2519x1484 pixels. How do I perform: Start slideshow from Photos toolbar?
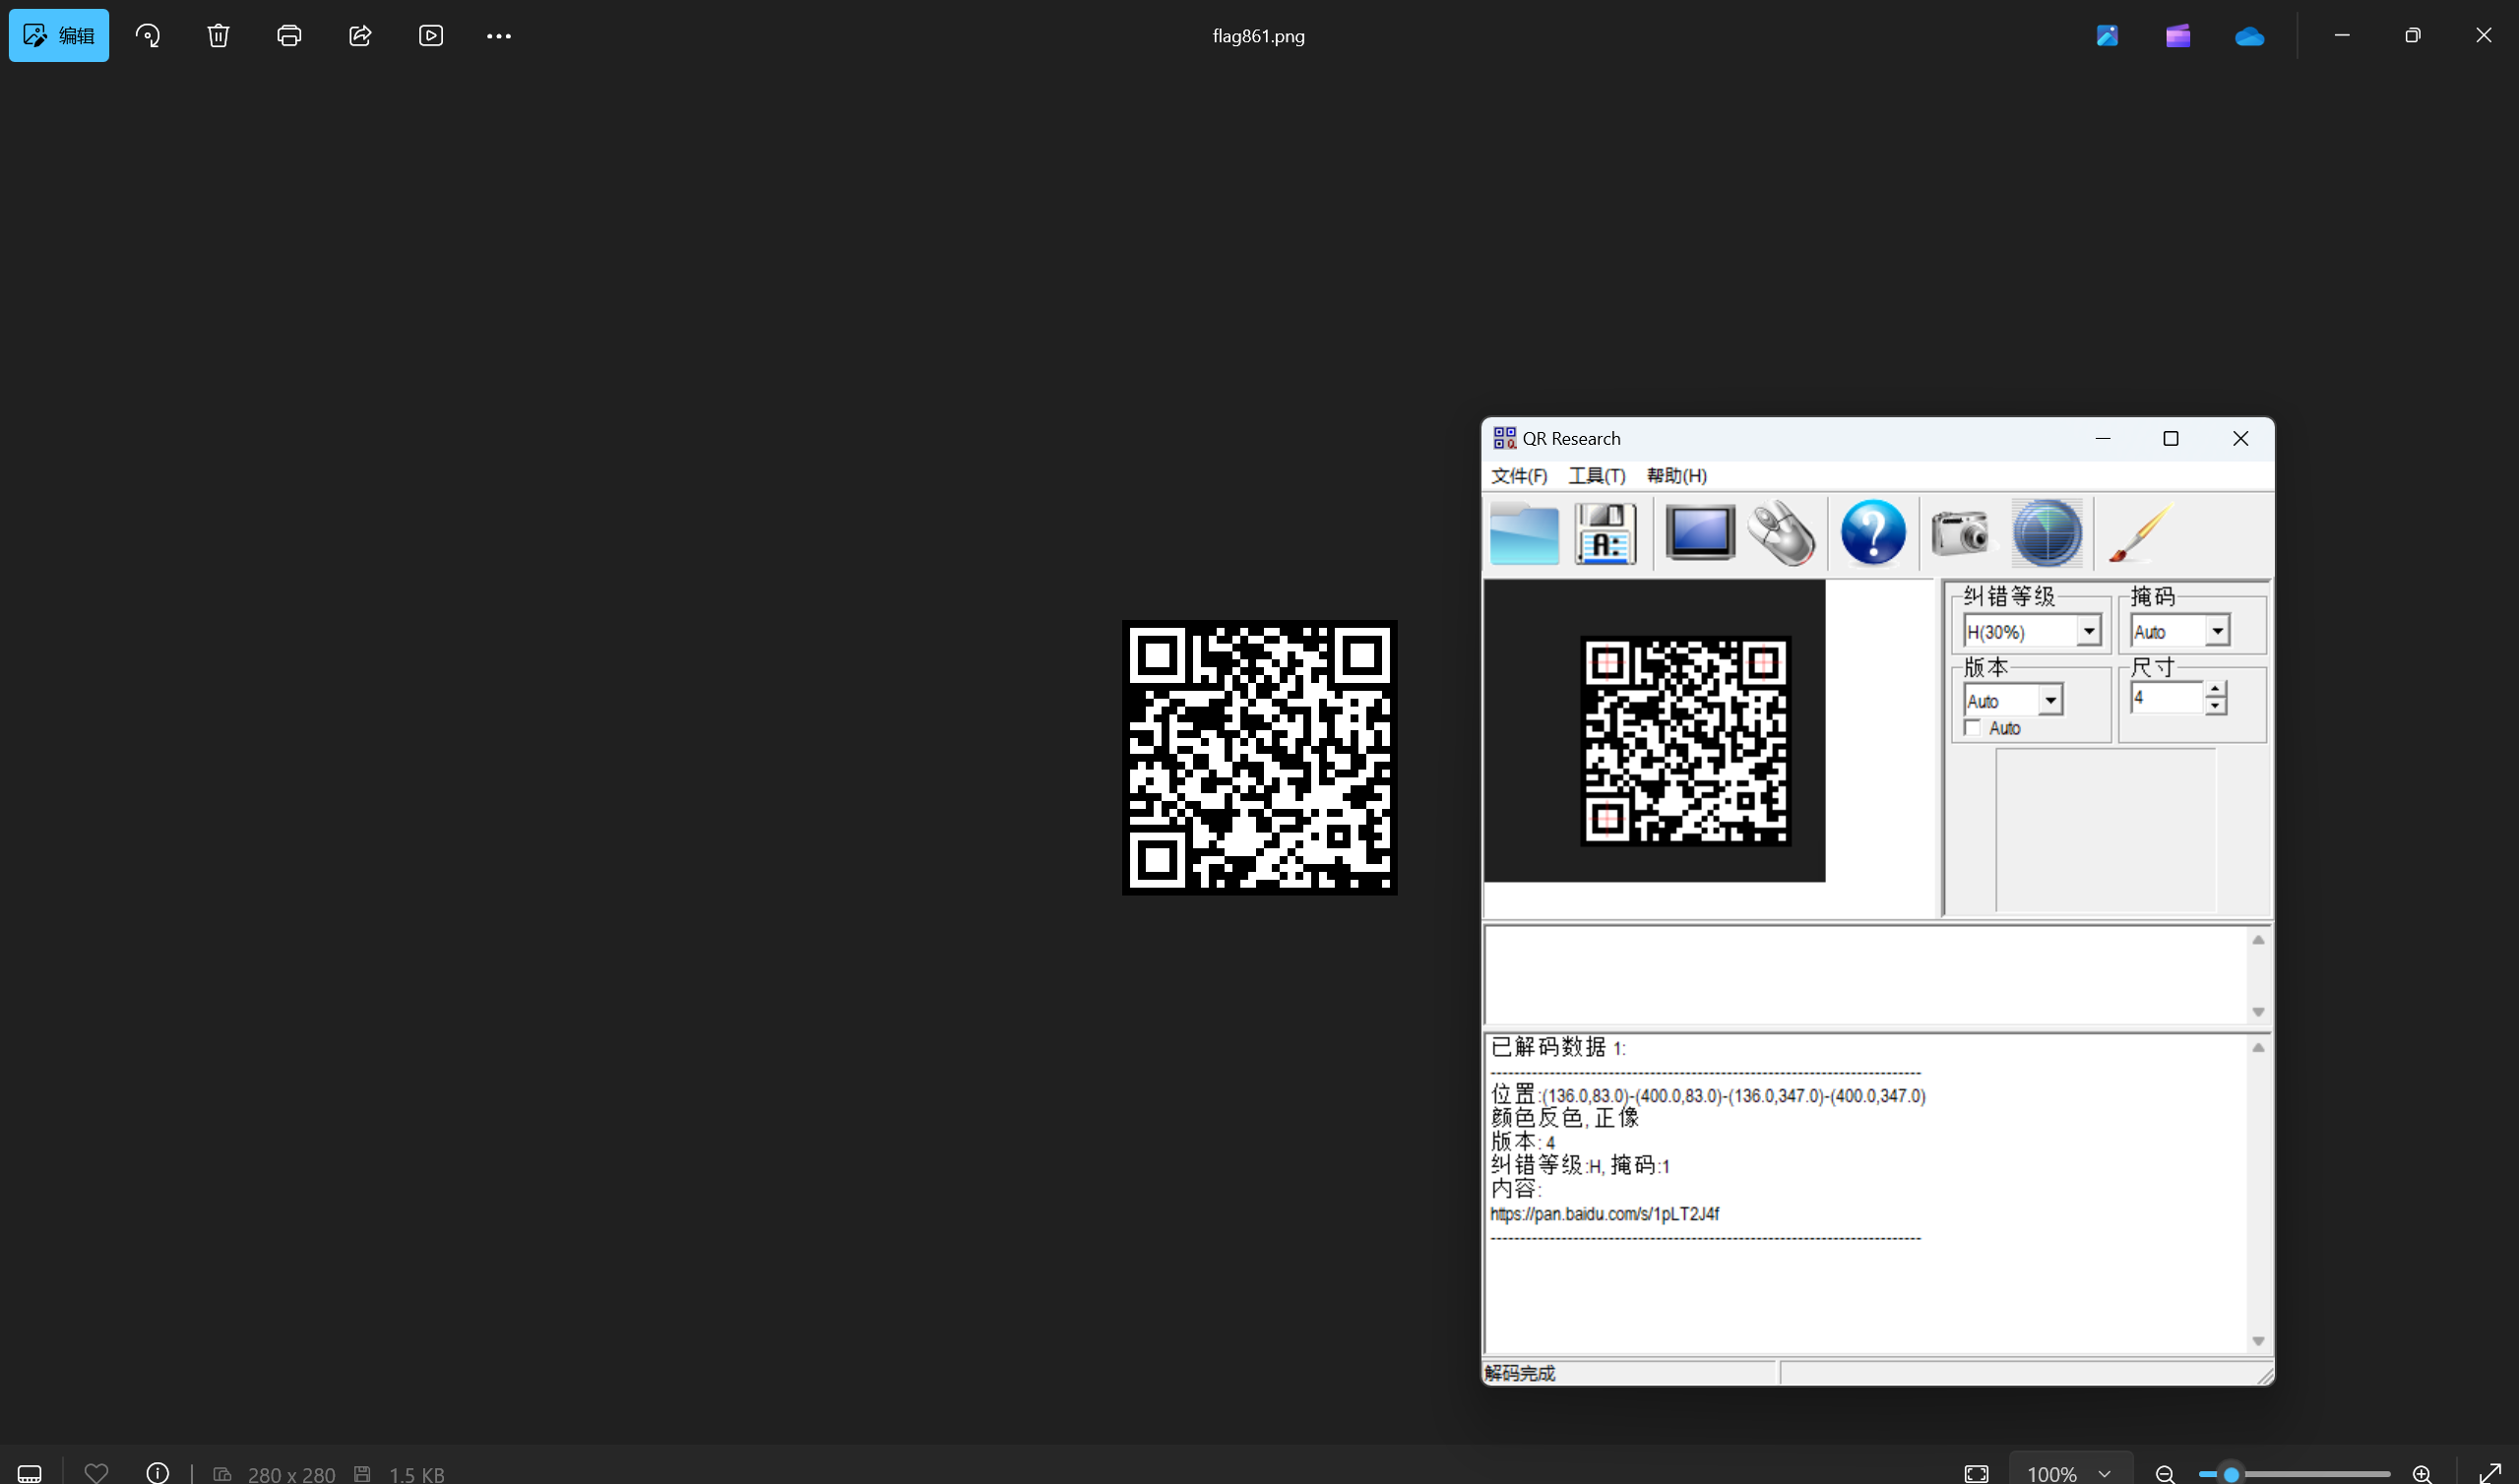(431, 36)
